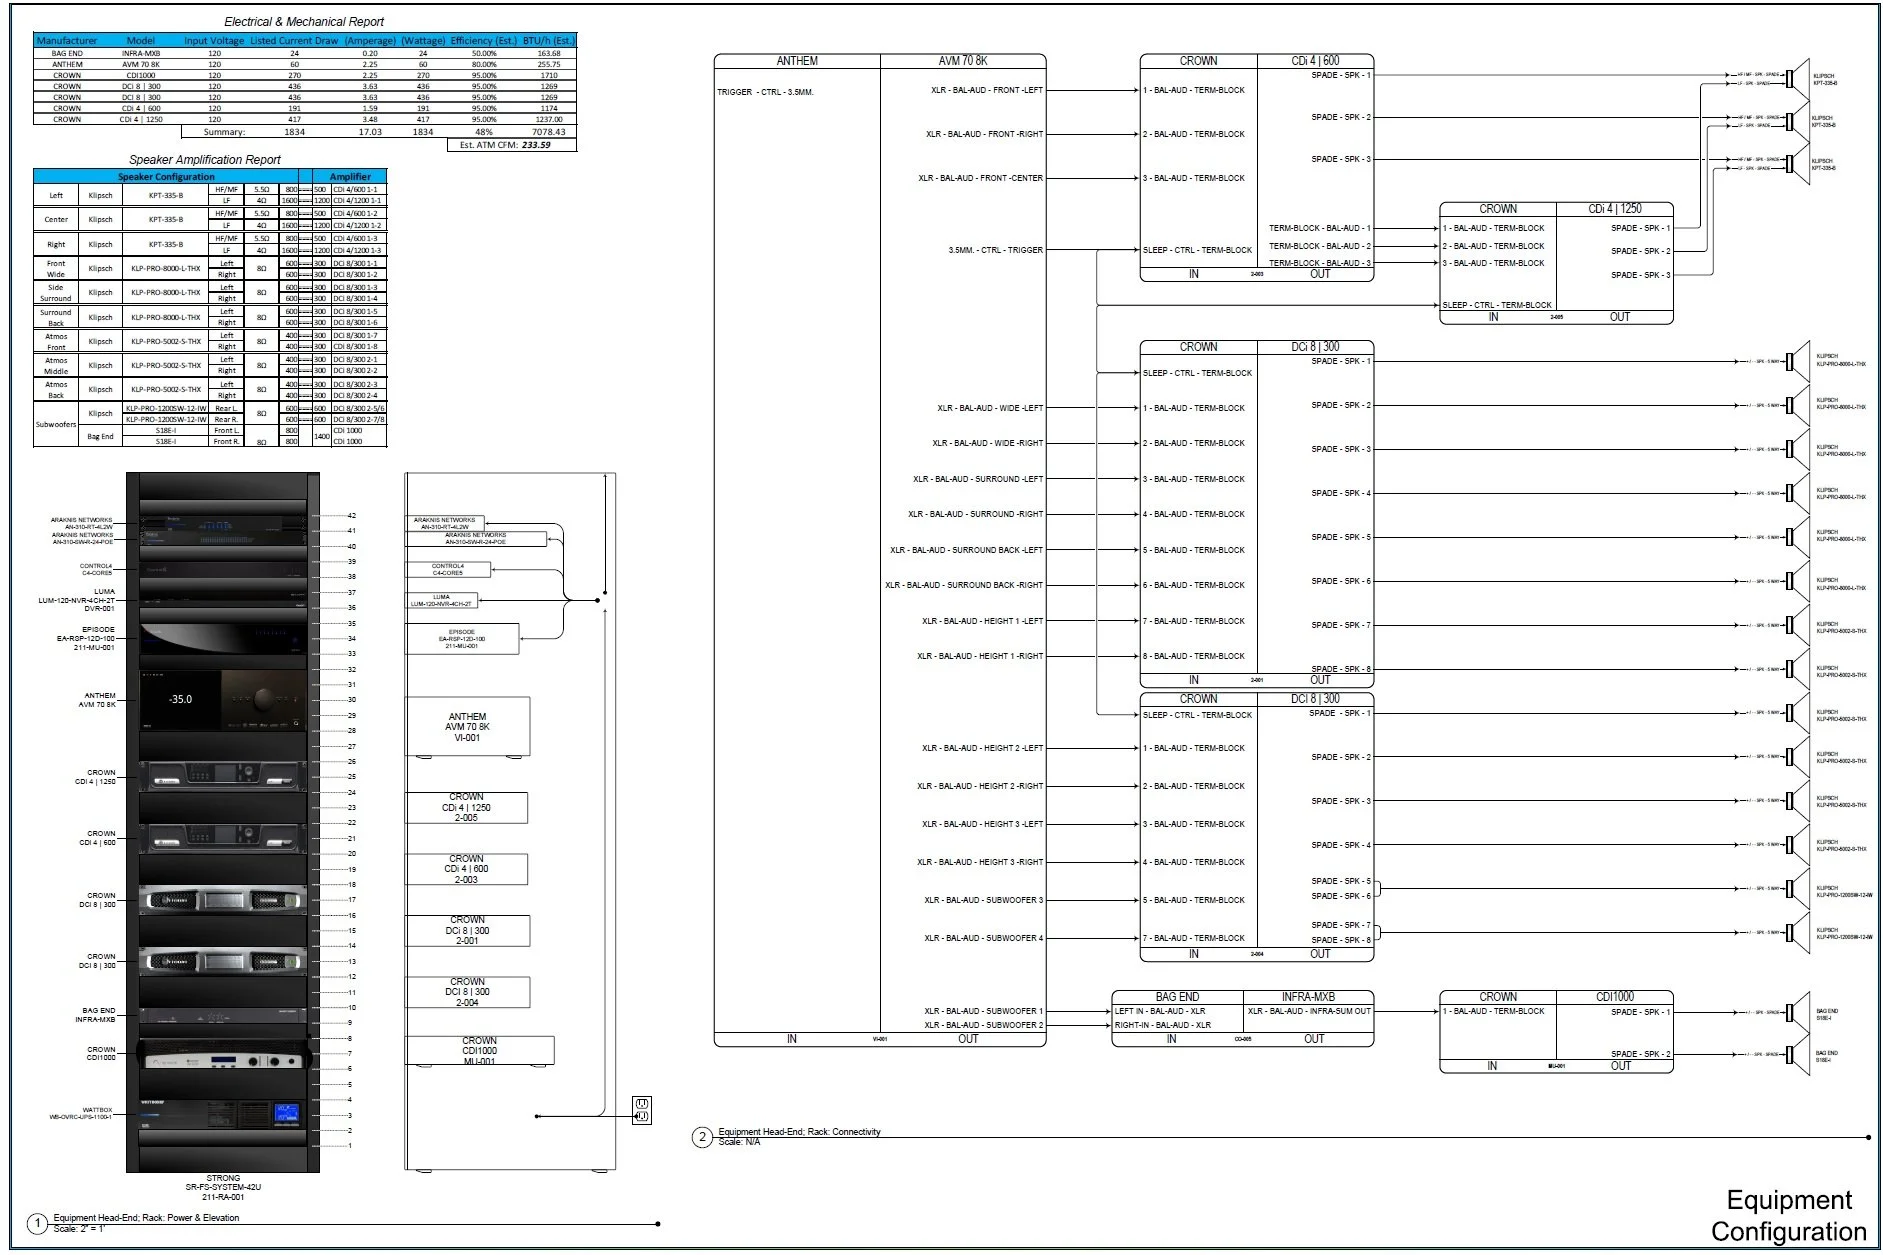Click the 7078.43 BTU summary total cell

pyautogui.click(x=548, y=132)
